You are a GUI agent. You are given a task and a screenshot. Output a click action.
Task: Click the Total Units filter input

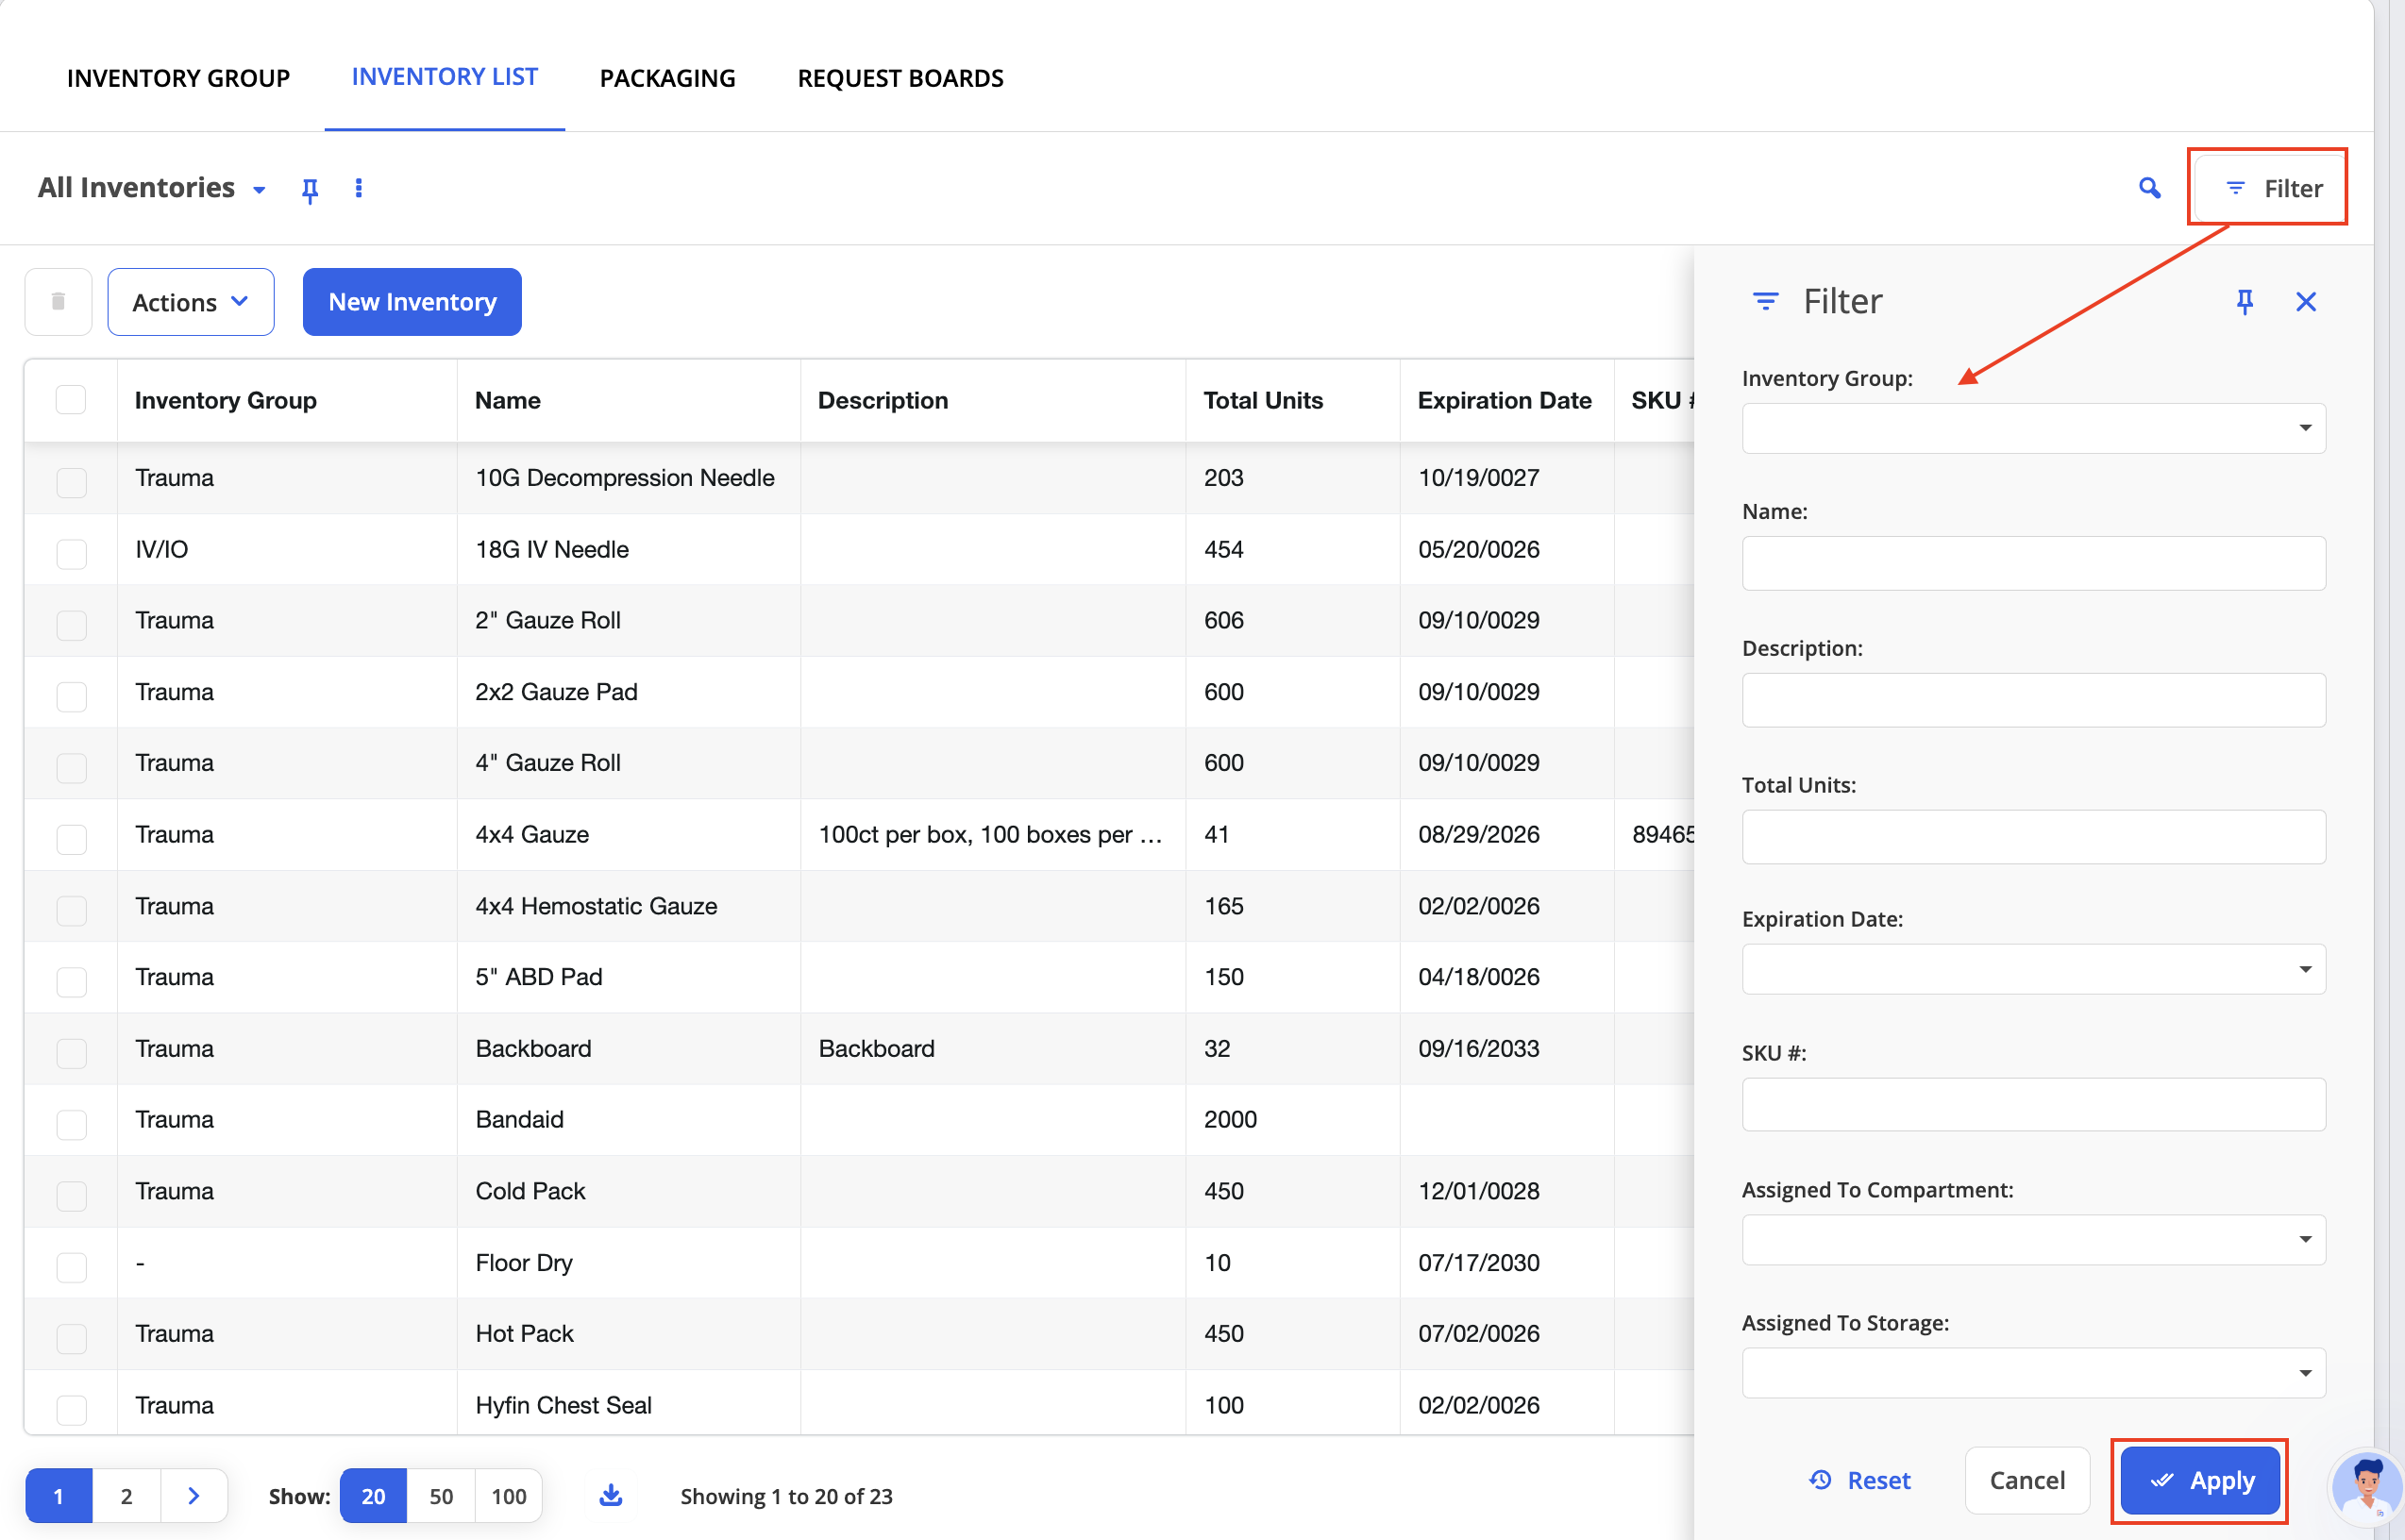click(x=2033, y=837)
